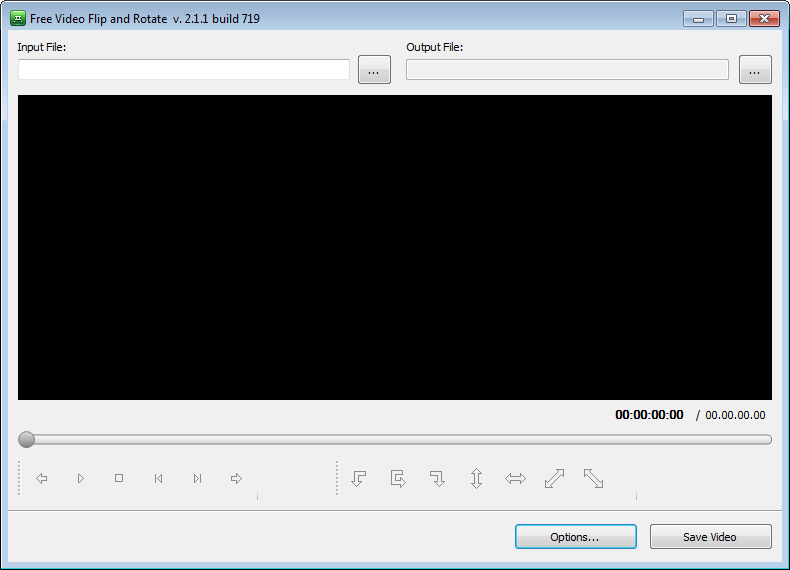
Task: Browse for an output file location
Action: 755,70
